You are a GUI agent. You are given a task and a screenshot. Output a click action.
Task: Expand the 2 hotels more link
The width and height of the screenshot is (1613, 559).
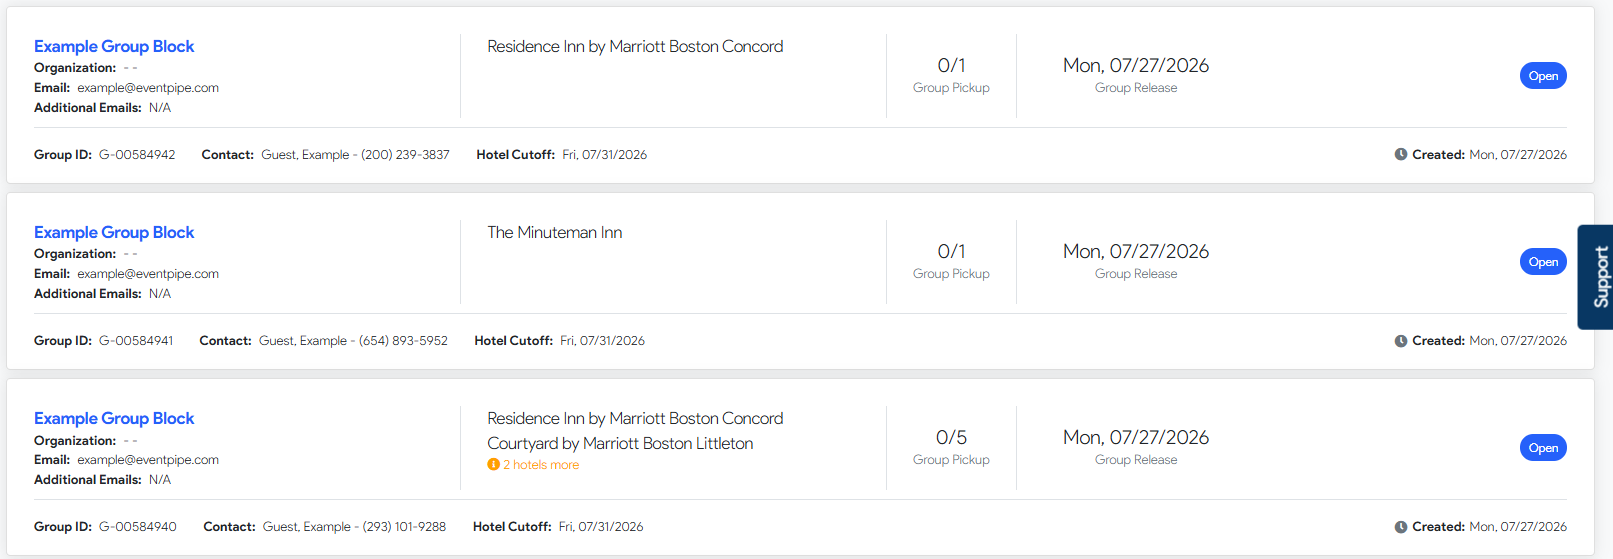(541, 465)
